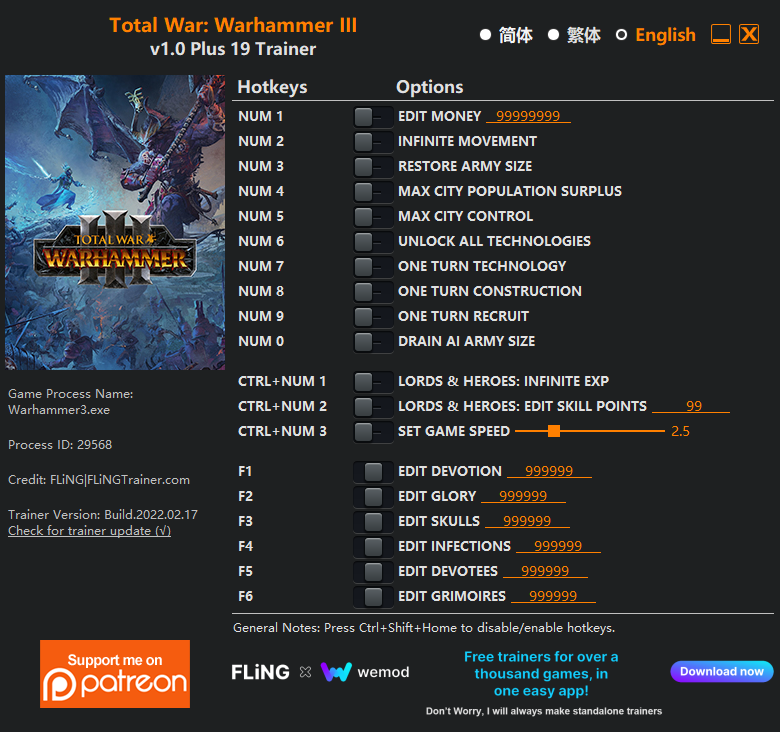Viewport: 780px width, 732px height.
Task: Toggle Lords & Heroes Infinite Exp
Action: click(x=373, y=382)
